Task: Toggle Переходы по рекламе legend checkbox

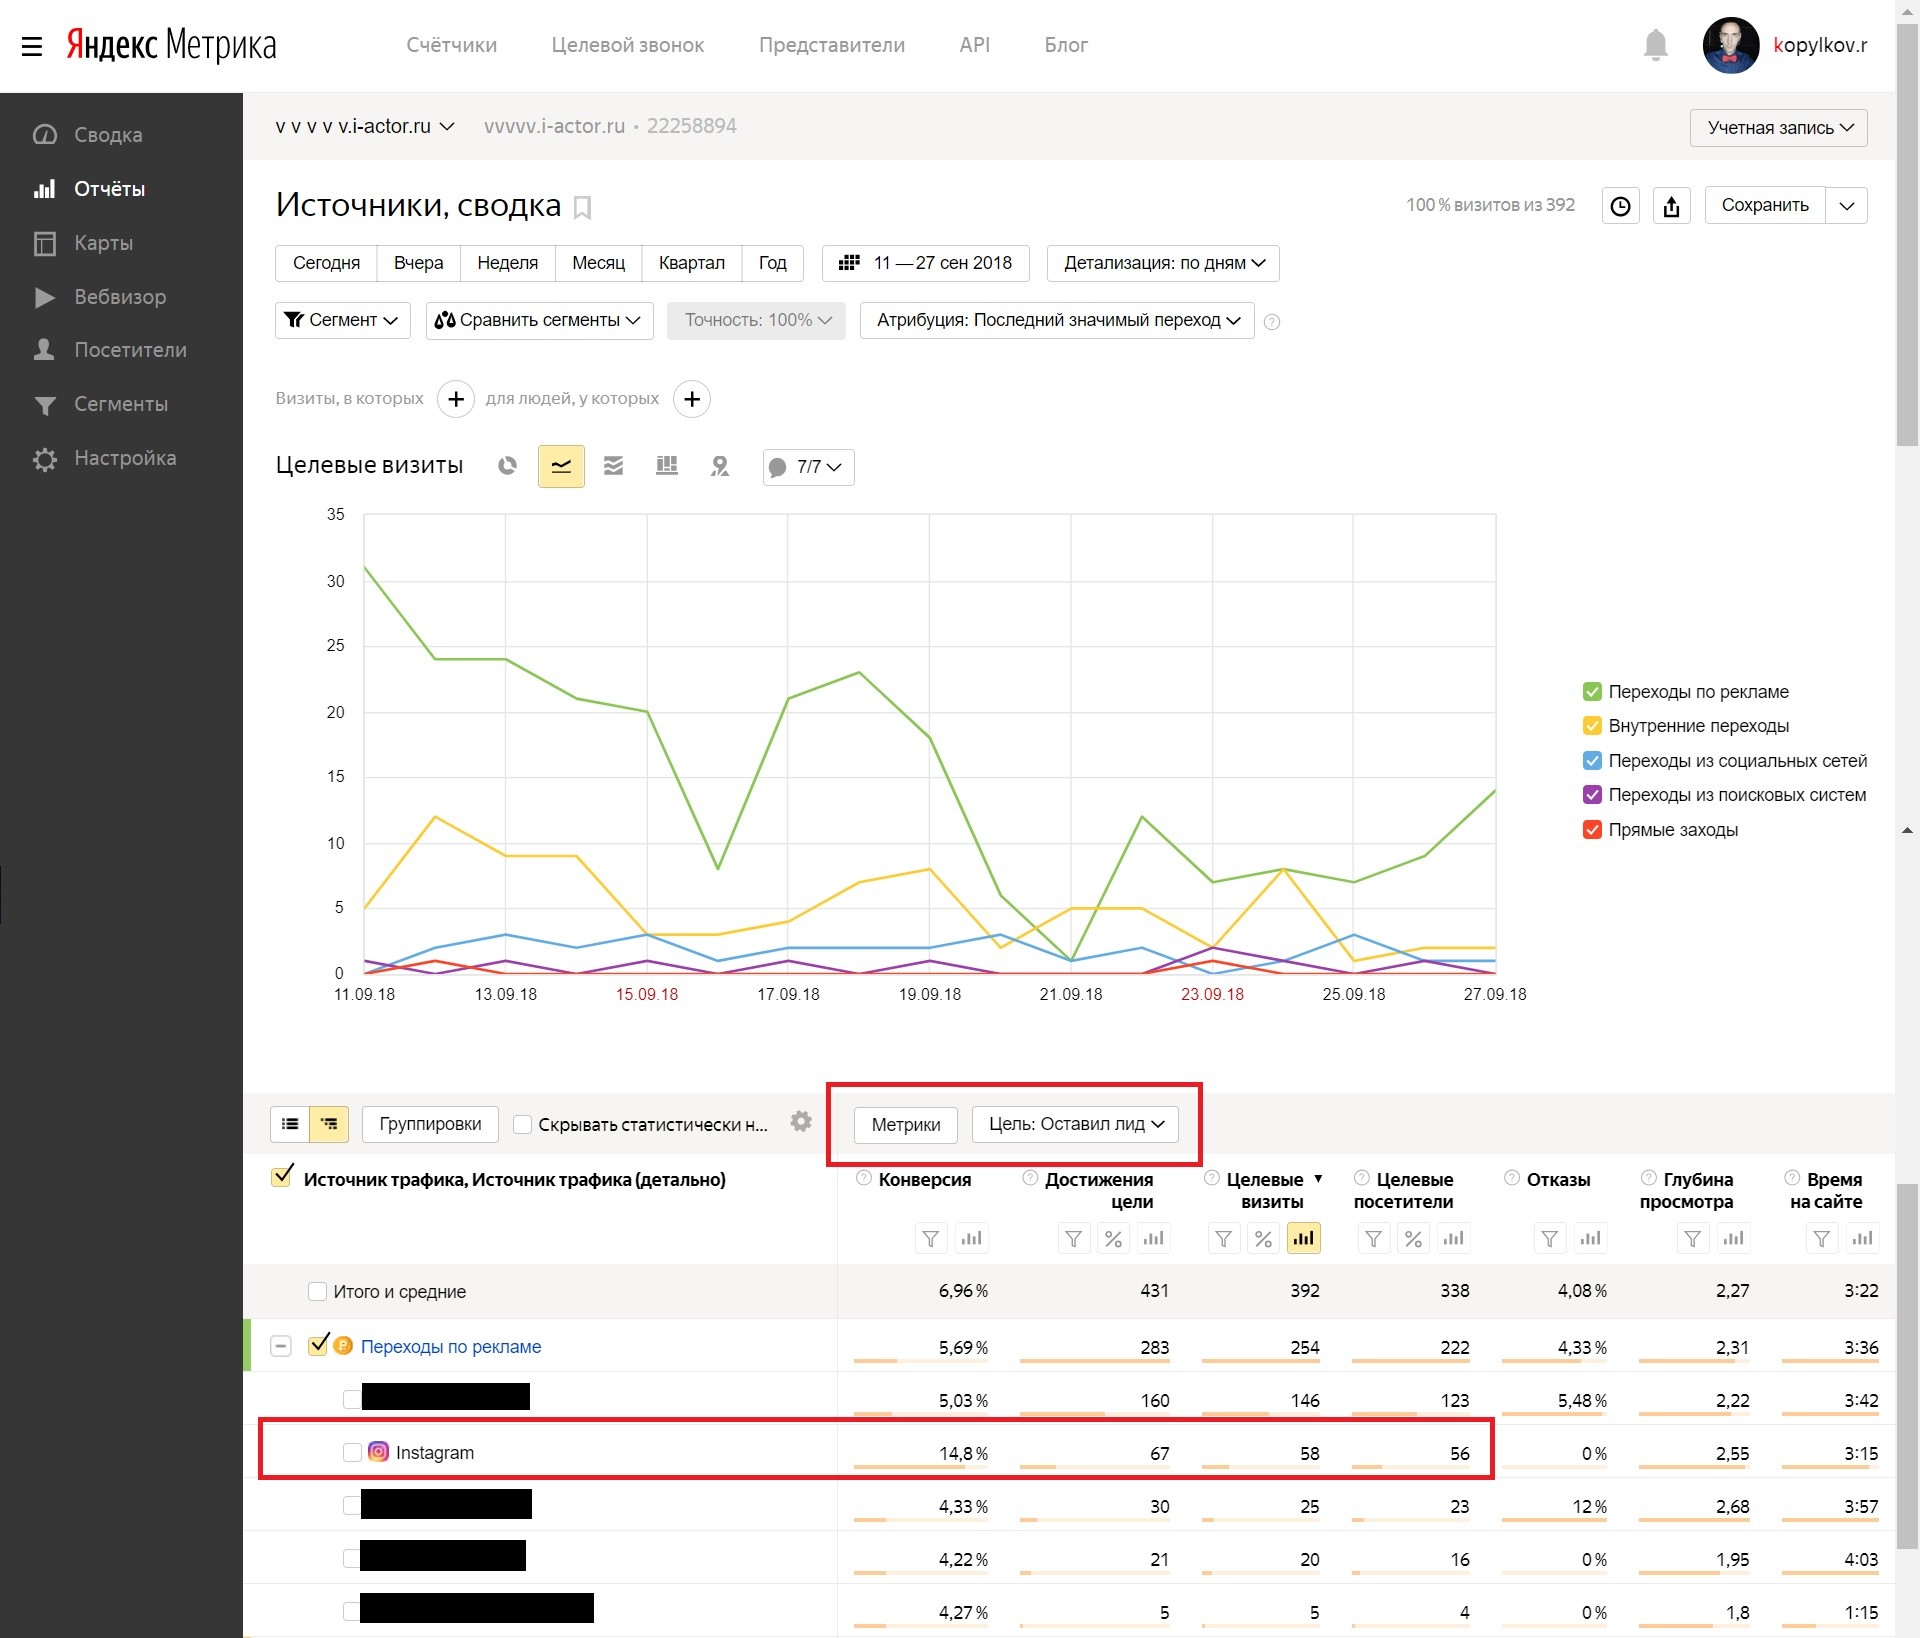Action: (x=1592, y=692)
